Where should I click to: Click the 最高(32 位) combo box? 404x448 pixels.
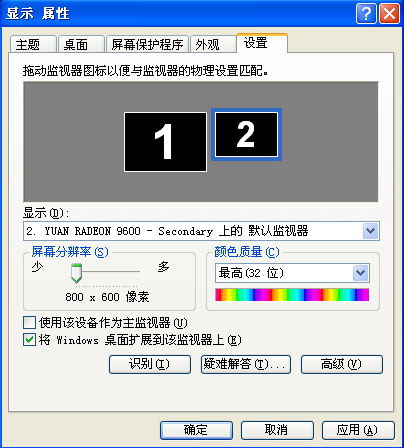pyautogui.click(x=292, y=273)
